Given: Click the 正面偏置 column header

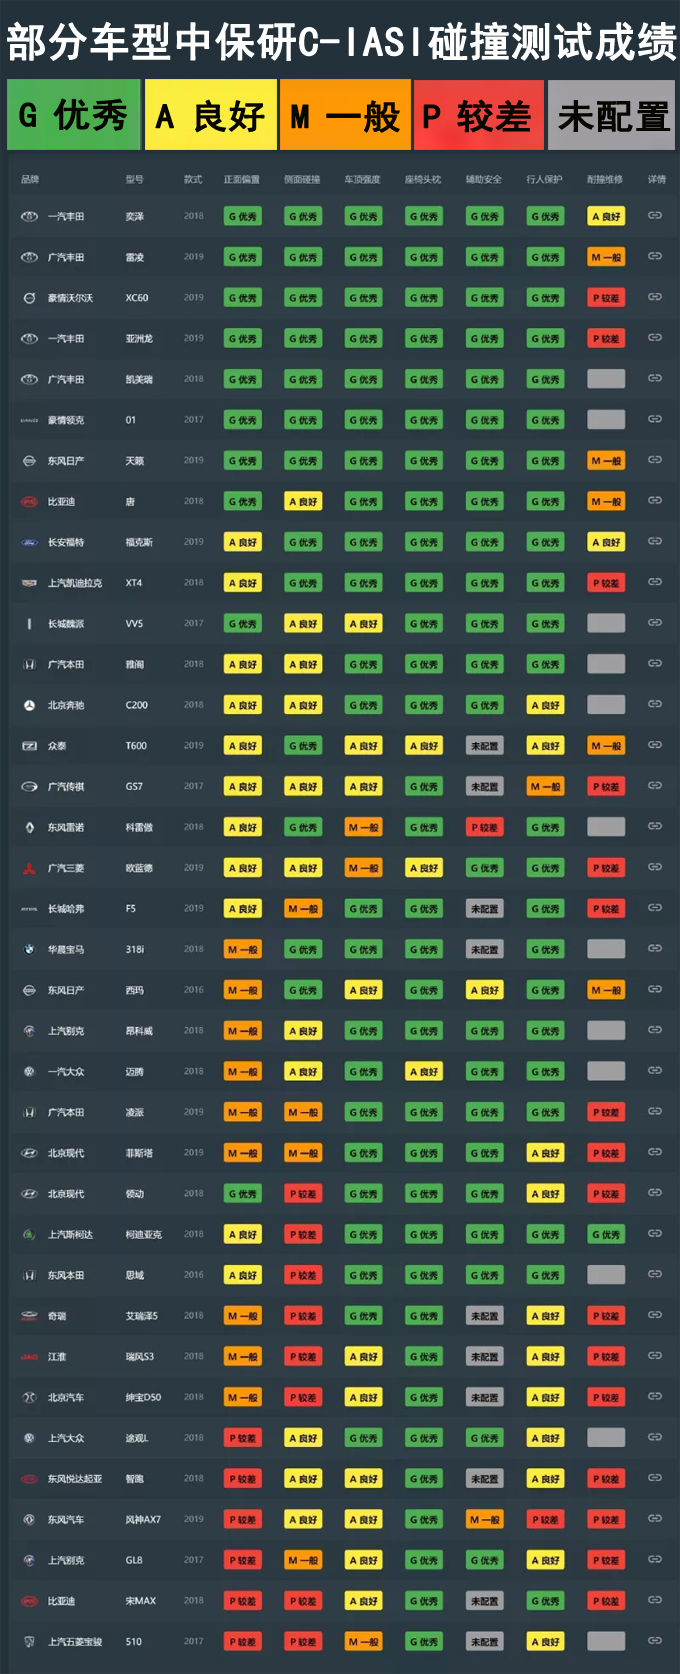Looking at the screenshot, I should click(x=242, y=180).
